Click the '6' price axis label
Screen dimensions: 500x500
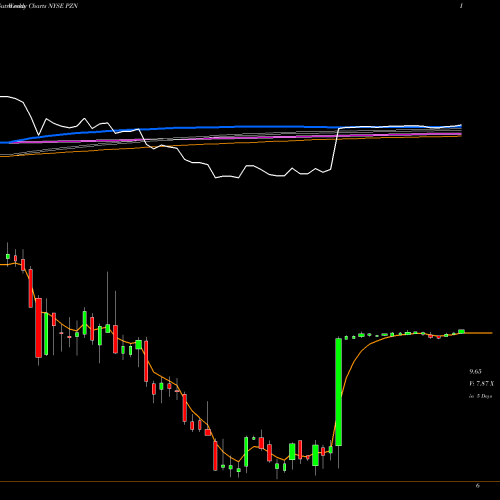[x=478, y=486]
